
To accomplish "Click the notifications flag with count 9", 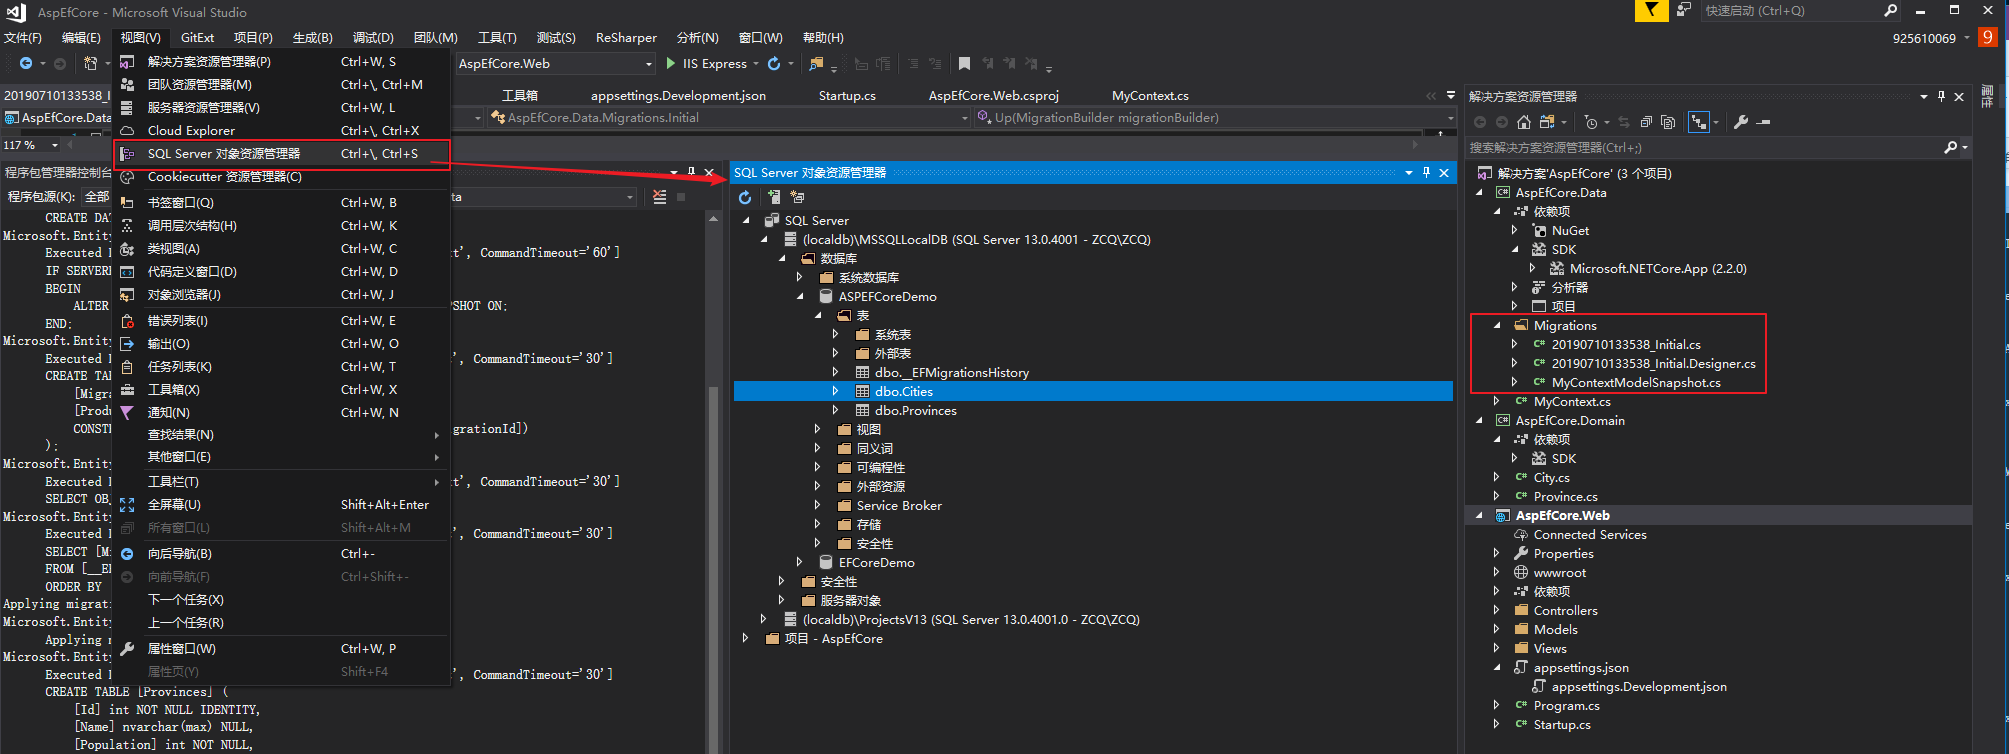I will click(1987, 37).
